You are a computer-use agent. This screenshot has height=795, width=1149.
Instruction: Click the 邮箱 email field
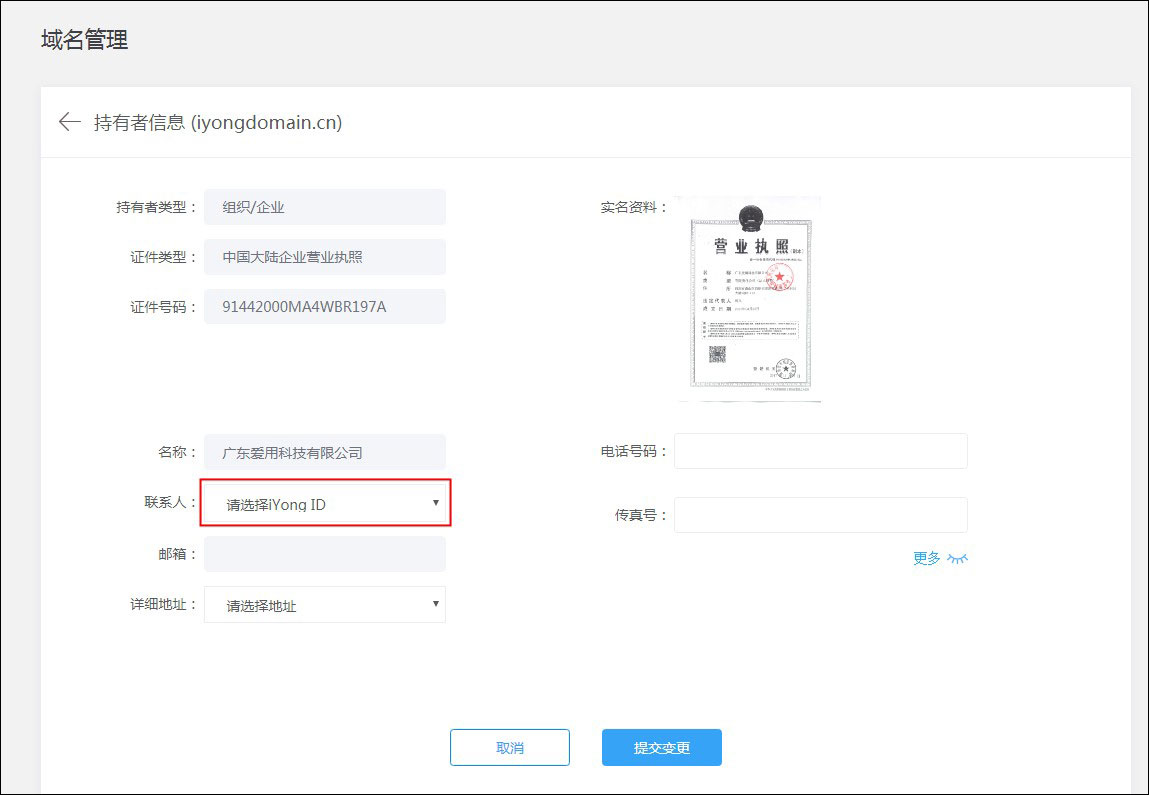(324, 554)
